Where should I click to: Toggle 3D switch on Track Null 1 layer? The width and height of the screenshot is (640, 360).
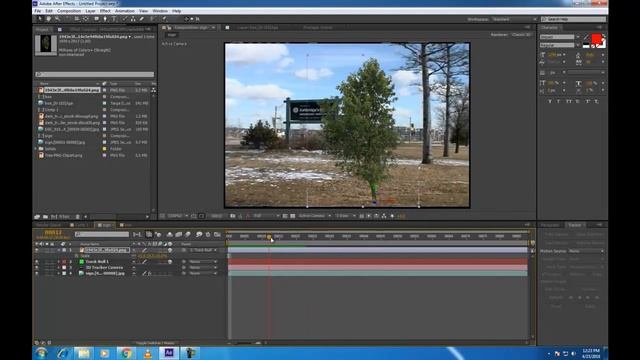(x=170, y=262)
